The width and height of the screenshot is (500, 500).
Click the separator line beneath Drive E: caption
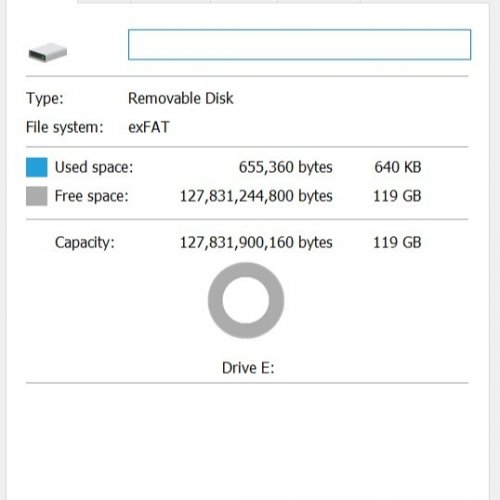[x=247, y=383]
